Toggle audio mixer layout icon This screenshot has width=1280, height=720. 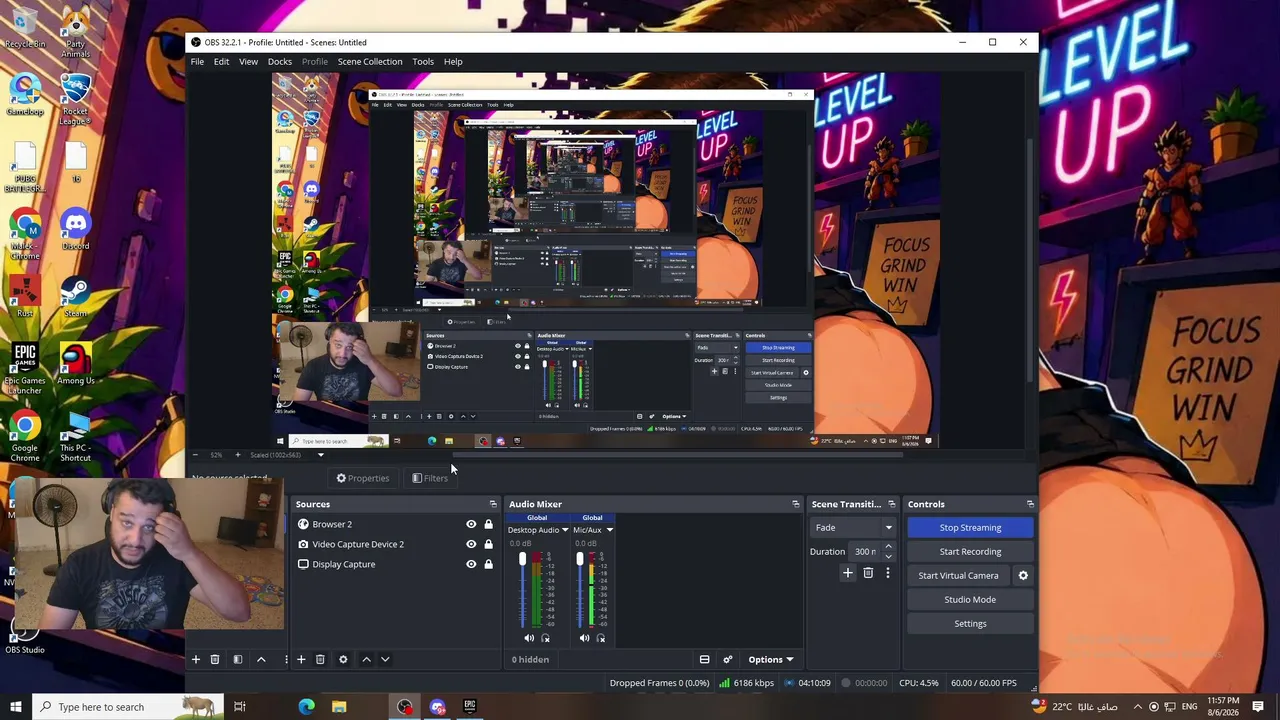click(x=704, y=659)
